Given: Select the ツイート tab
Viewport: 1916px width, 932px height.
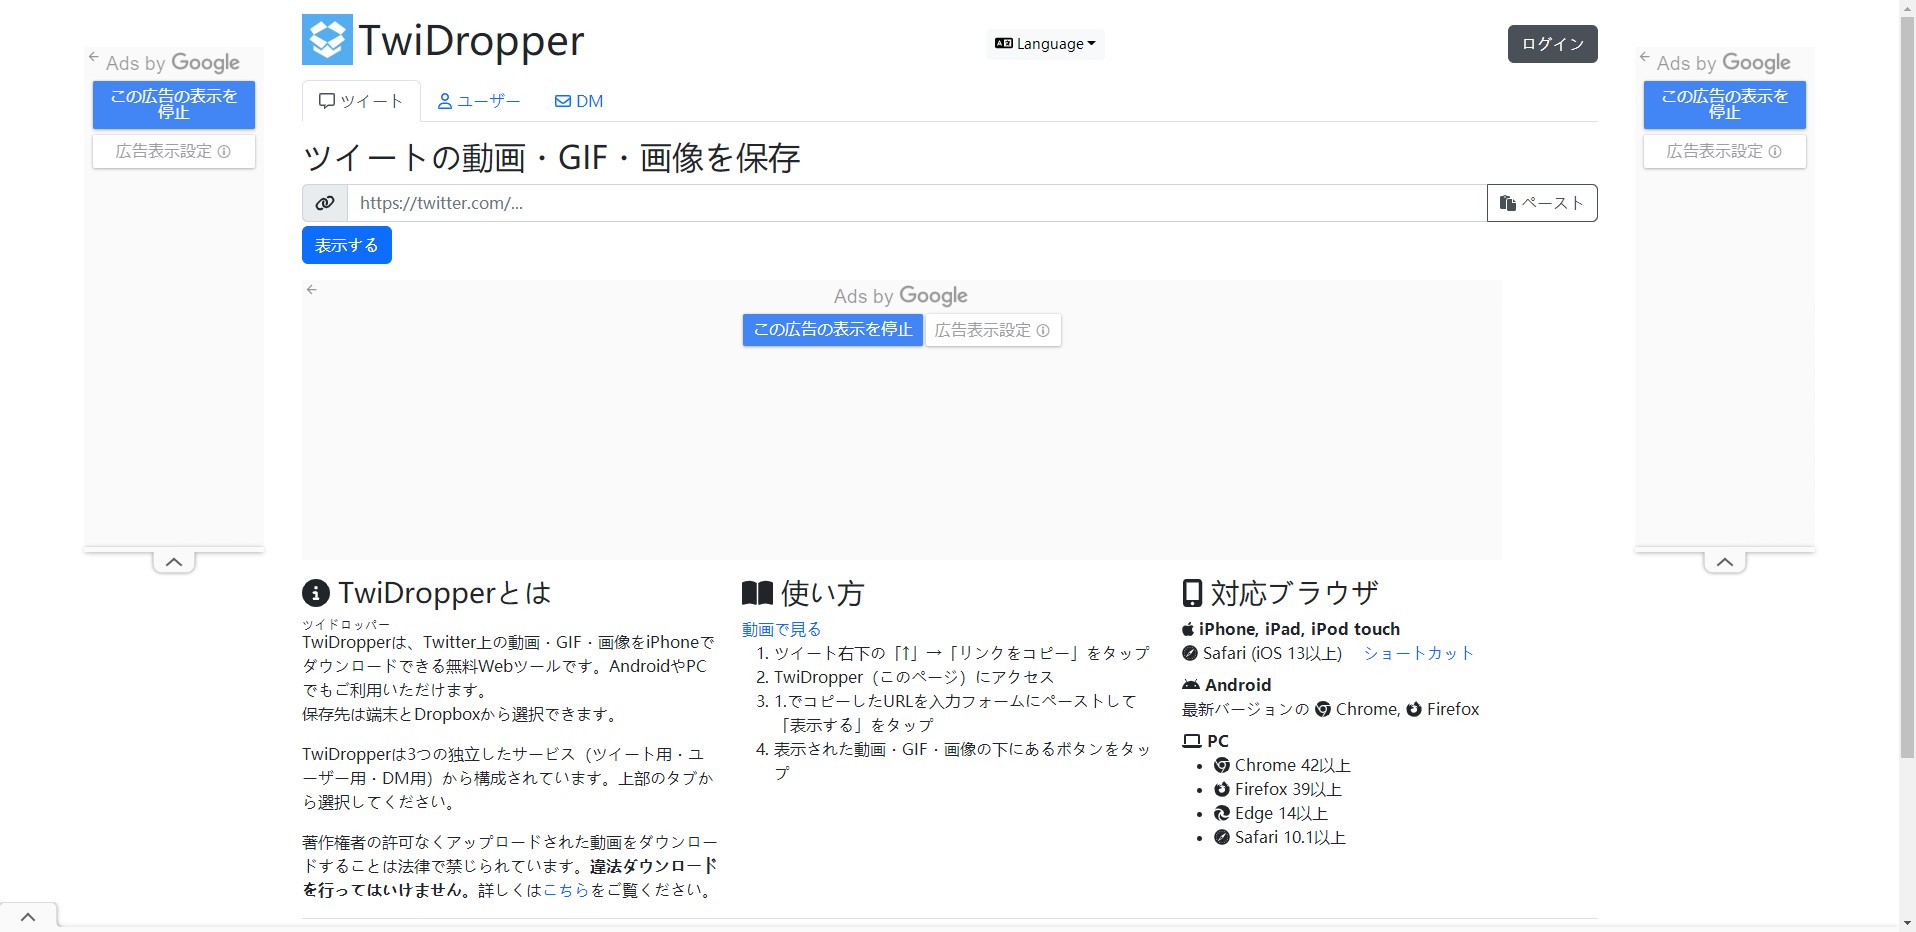Looking at the screenshot, I should (x=361, y=101).
